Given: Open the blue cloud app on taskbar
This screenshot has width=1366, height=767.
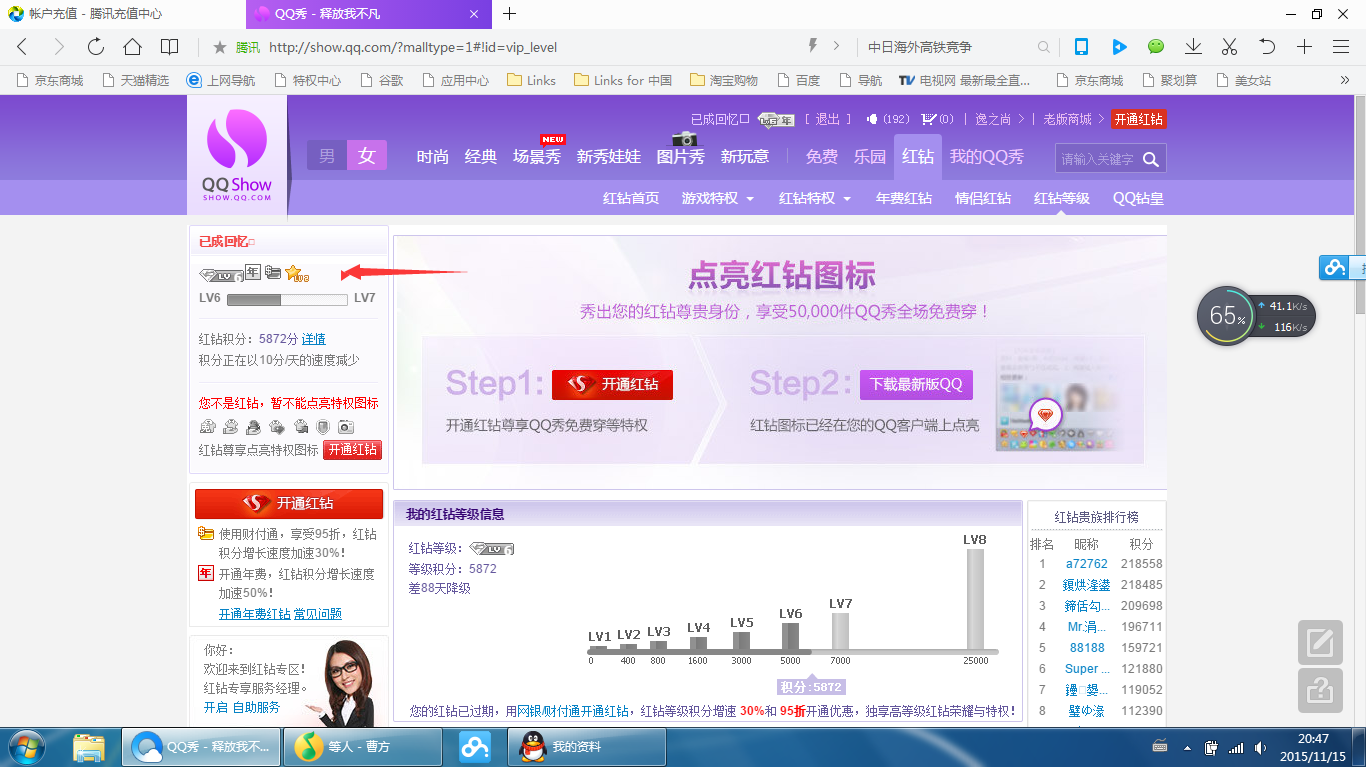Looking at the screenshot, I should 475,747.
